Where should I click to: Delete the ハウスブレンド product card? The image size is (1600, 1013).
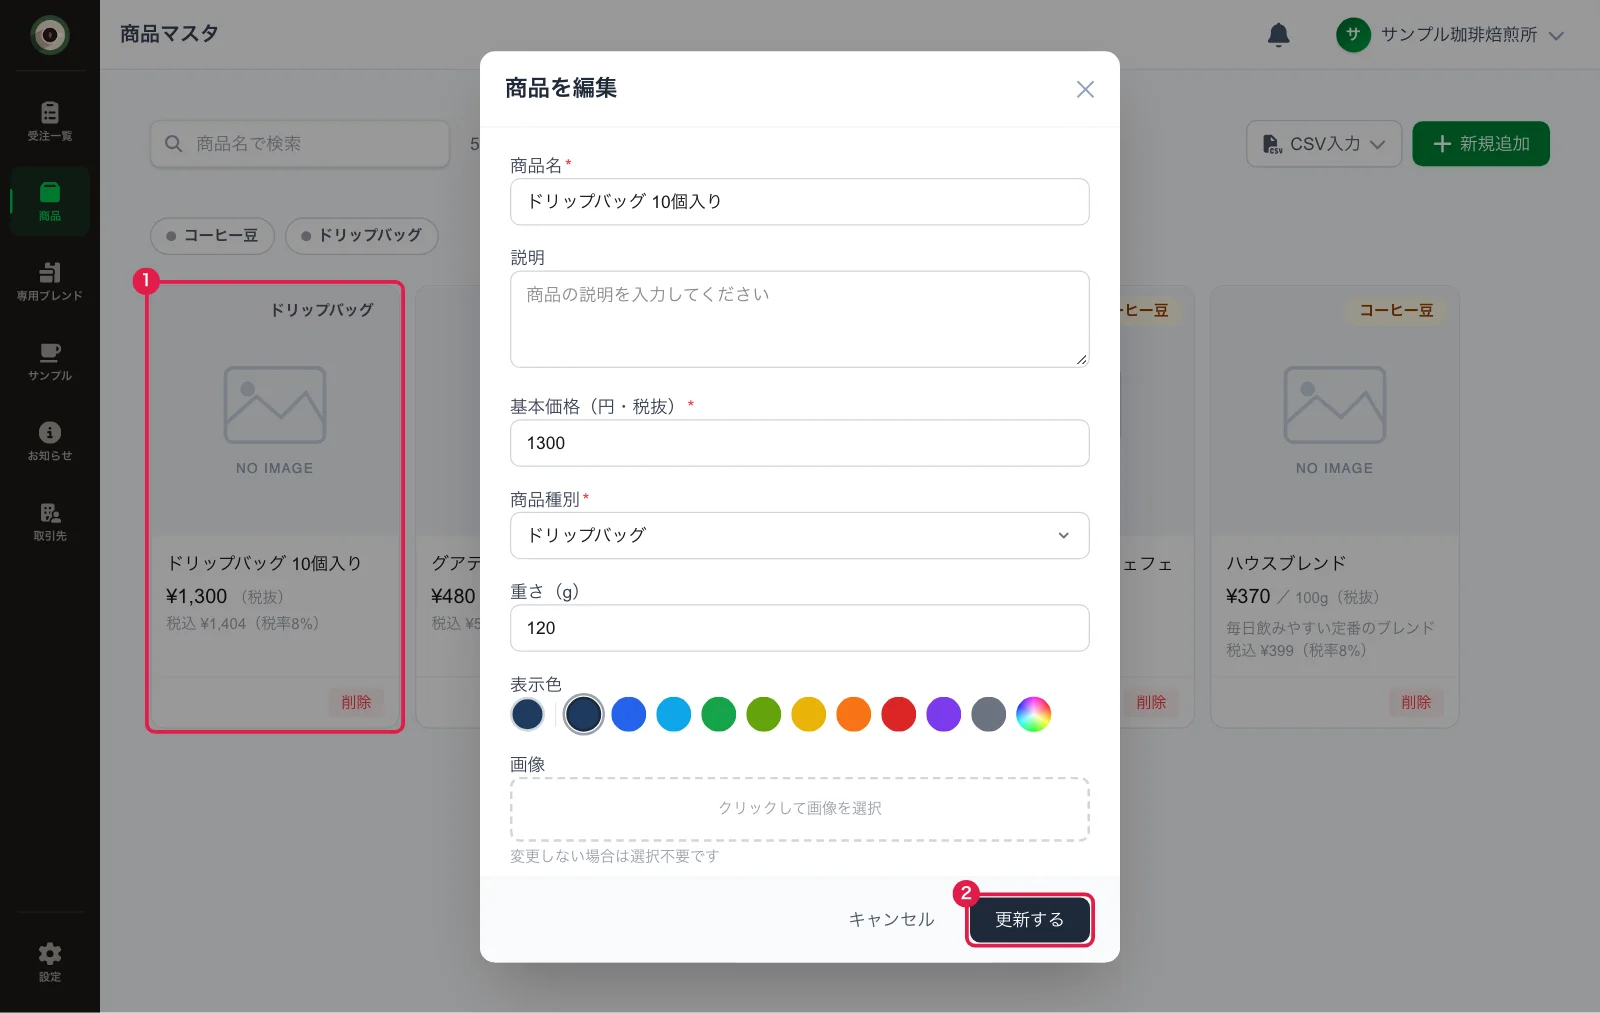[x=1415, y=702]
